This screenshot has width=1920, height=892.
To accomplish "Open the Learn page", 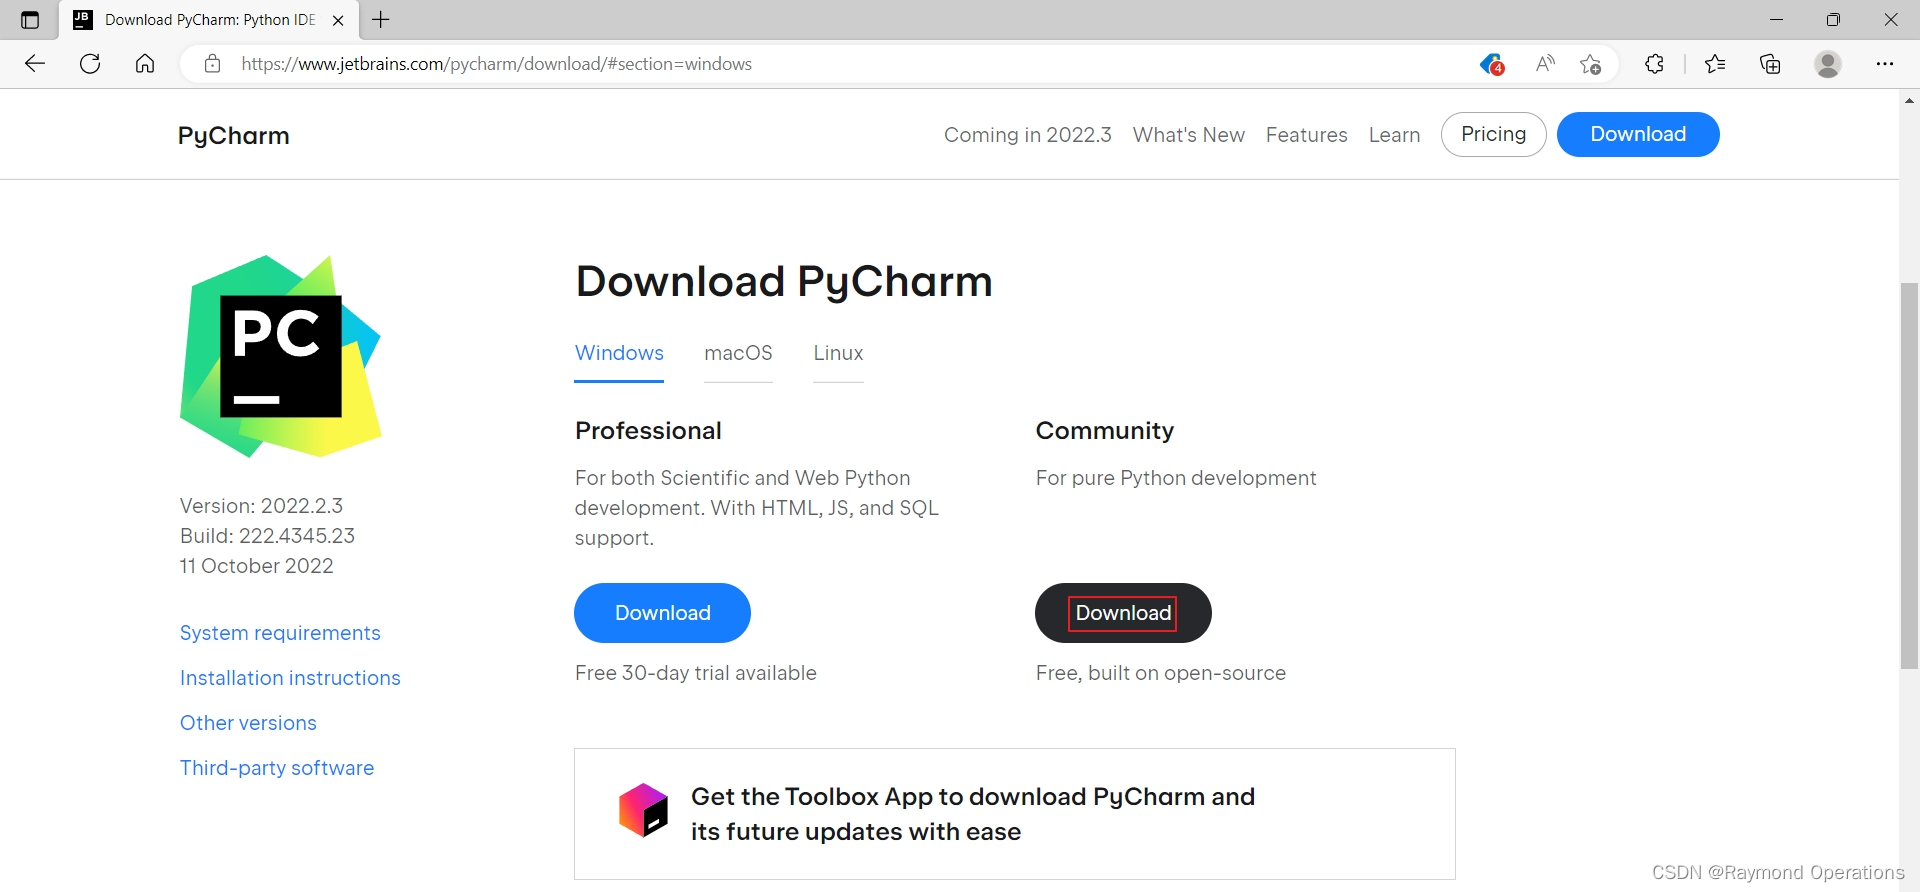I will click(x=1395, y=135).
